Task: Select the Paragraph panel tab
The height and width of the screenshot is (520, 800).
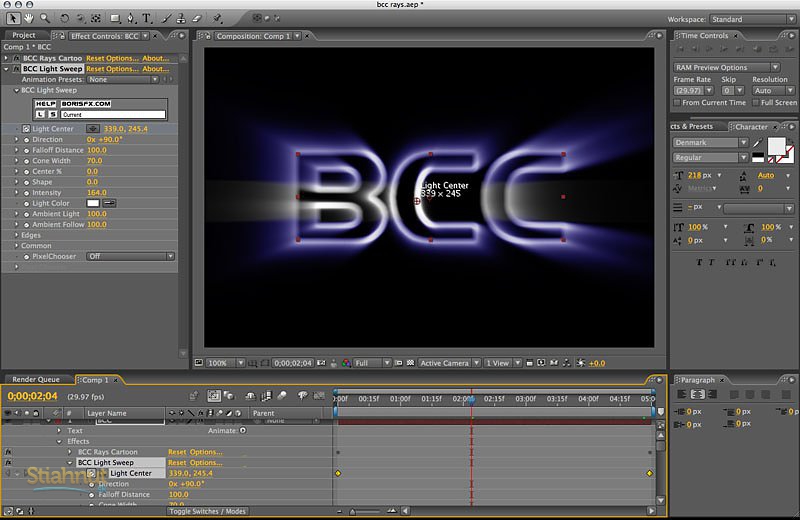Action: pyautogui.click(x=698, y=380)
